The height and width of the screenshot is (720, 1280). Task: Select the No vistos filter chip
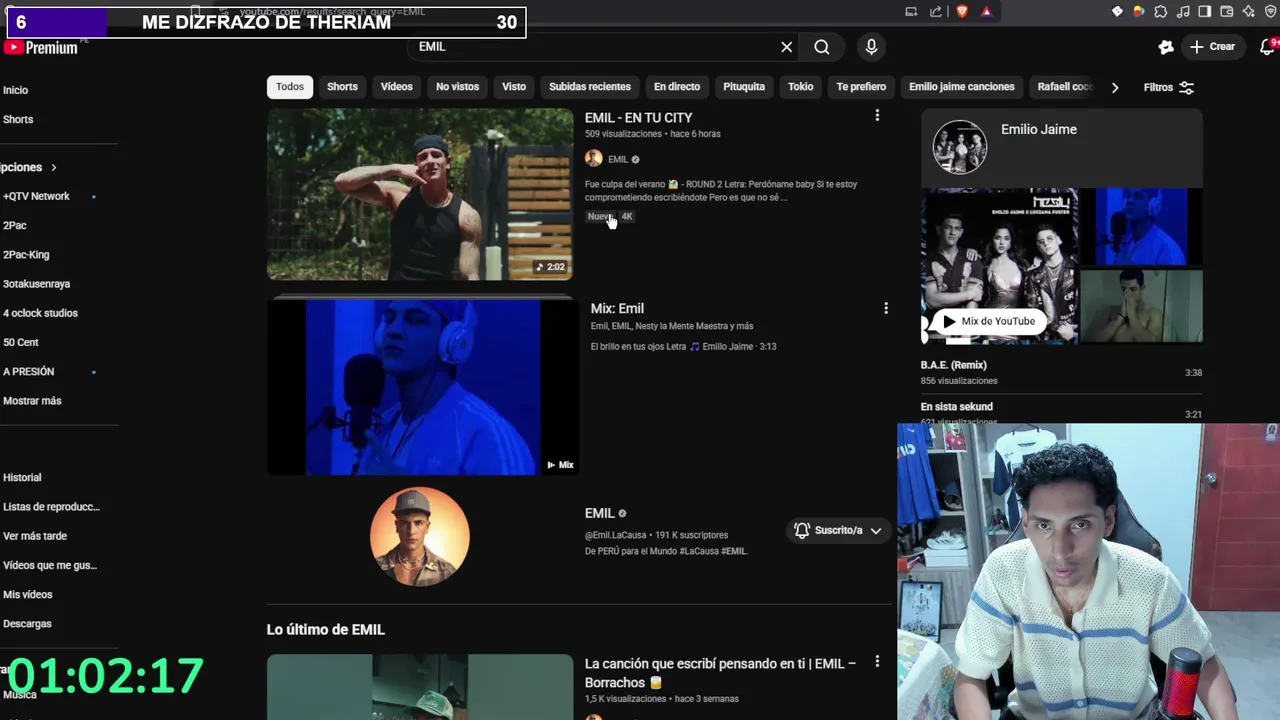(457, 87)
